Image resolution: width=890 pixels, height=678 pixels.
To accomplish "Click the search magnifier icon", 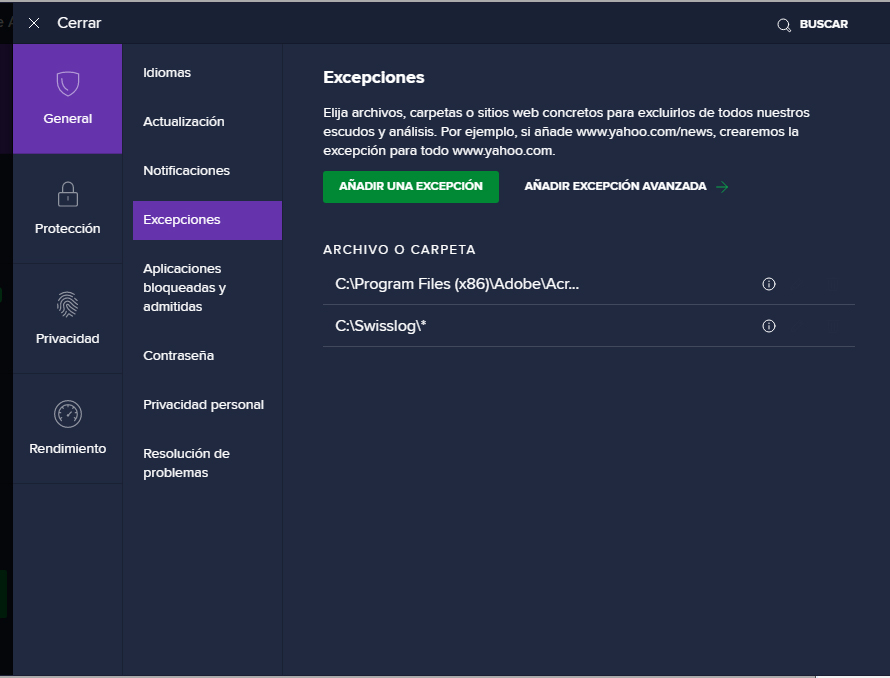I will (784, 25).
